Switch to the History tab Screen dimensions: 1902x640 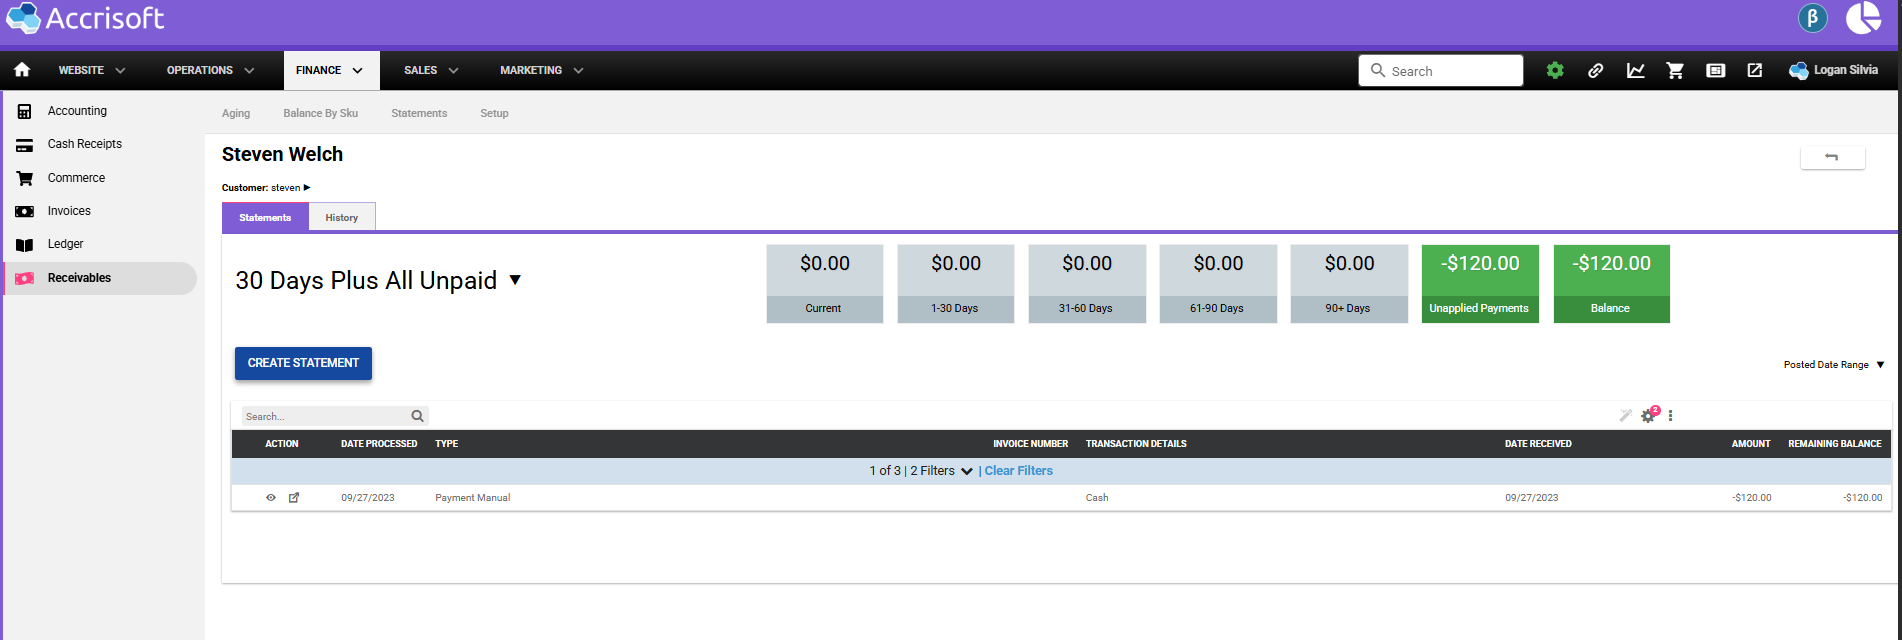[341, 217]
